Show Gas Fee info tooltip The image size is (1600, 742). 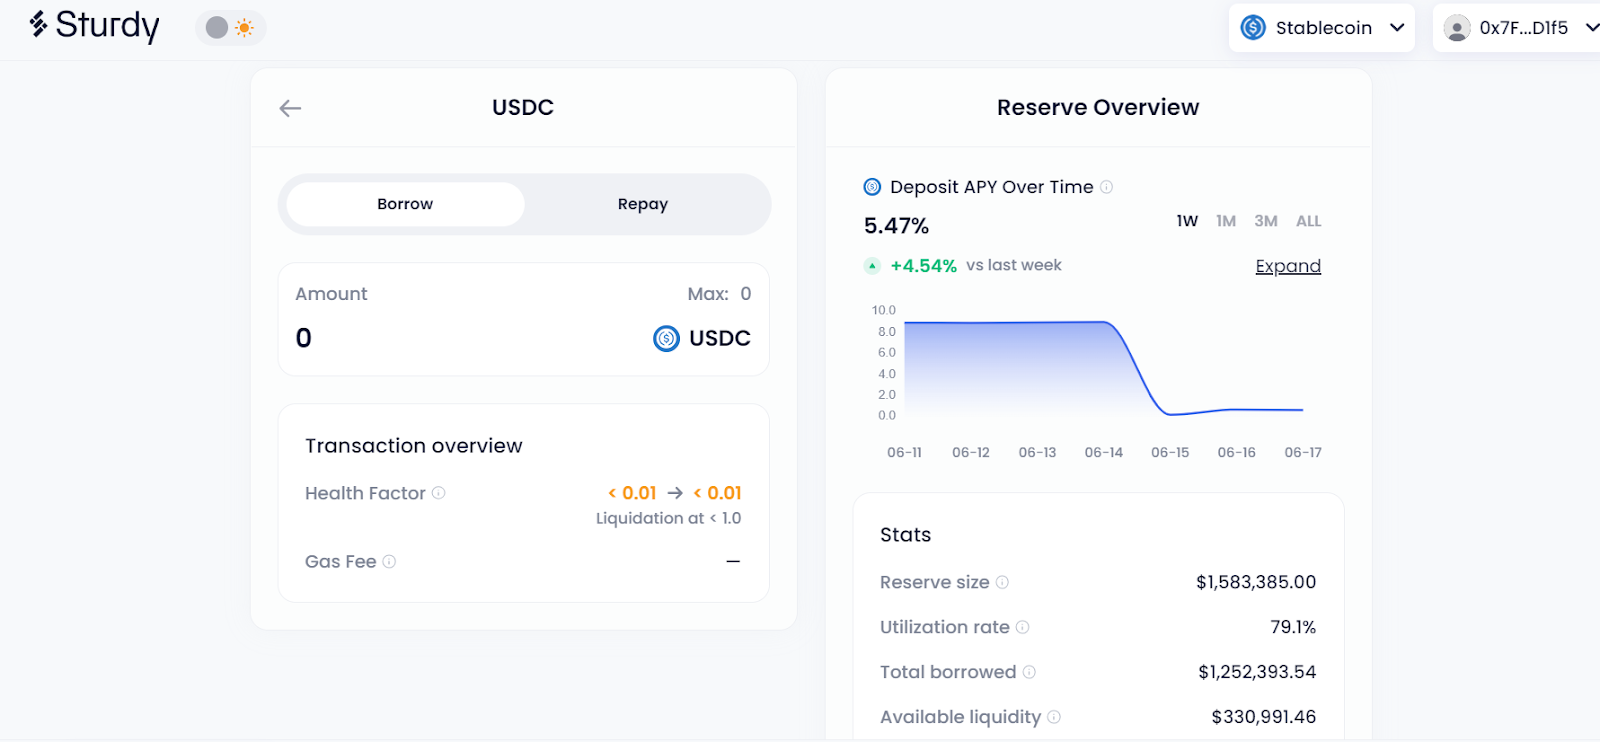(389, 562)
